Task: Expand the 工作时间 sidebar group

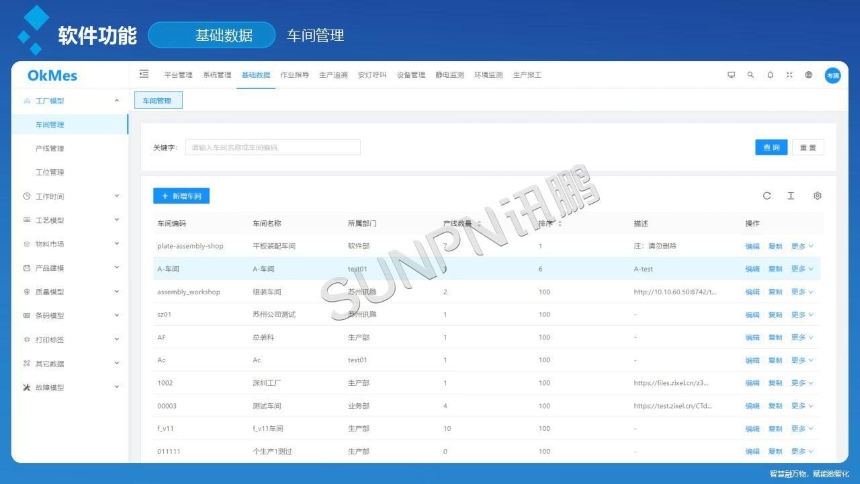Action: (117, 196)
